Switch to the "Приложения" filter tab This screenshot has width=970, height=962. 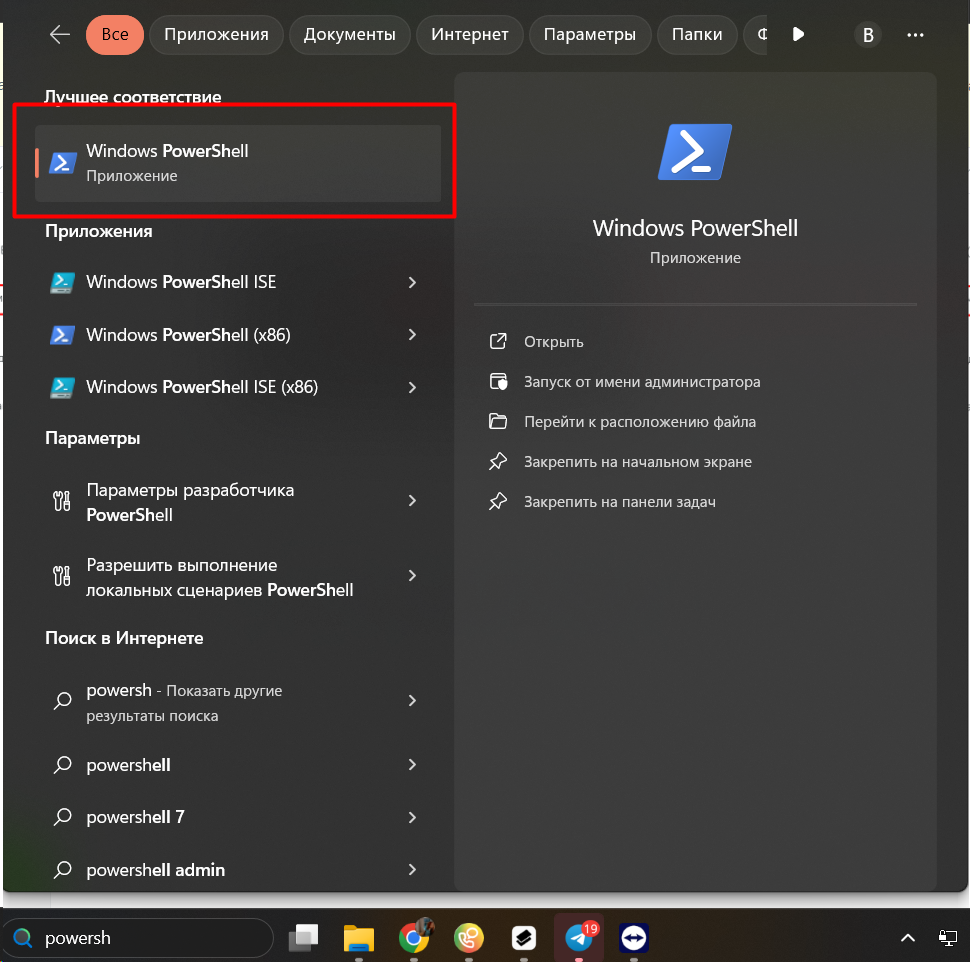coord(217,35)
